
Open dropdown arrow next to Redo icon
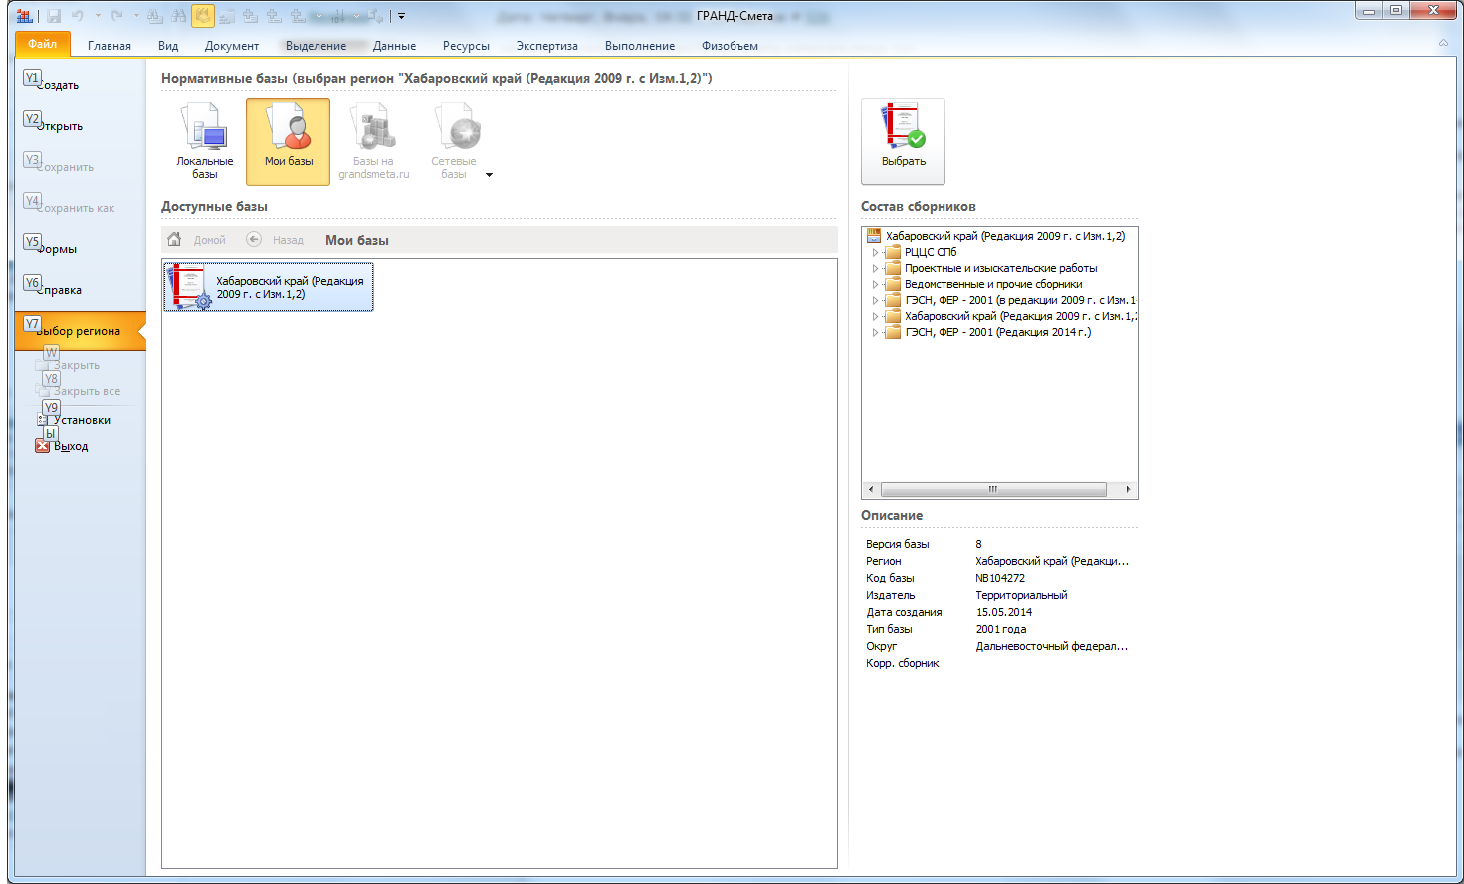coord(136,16)
